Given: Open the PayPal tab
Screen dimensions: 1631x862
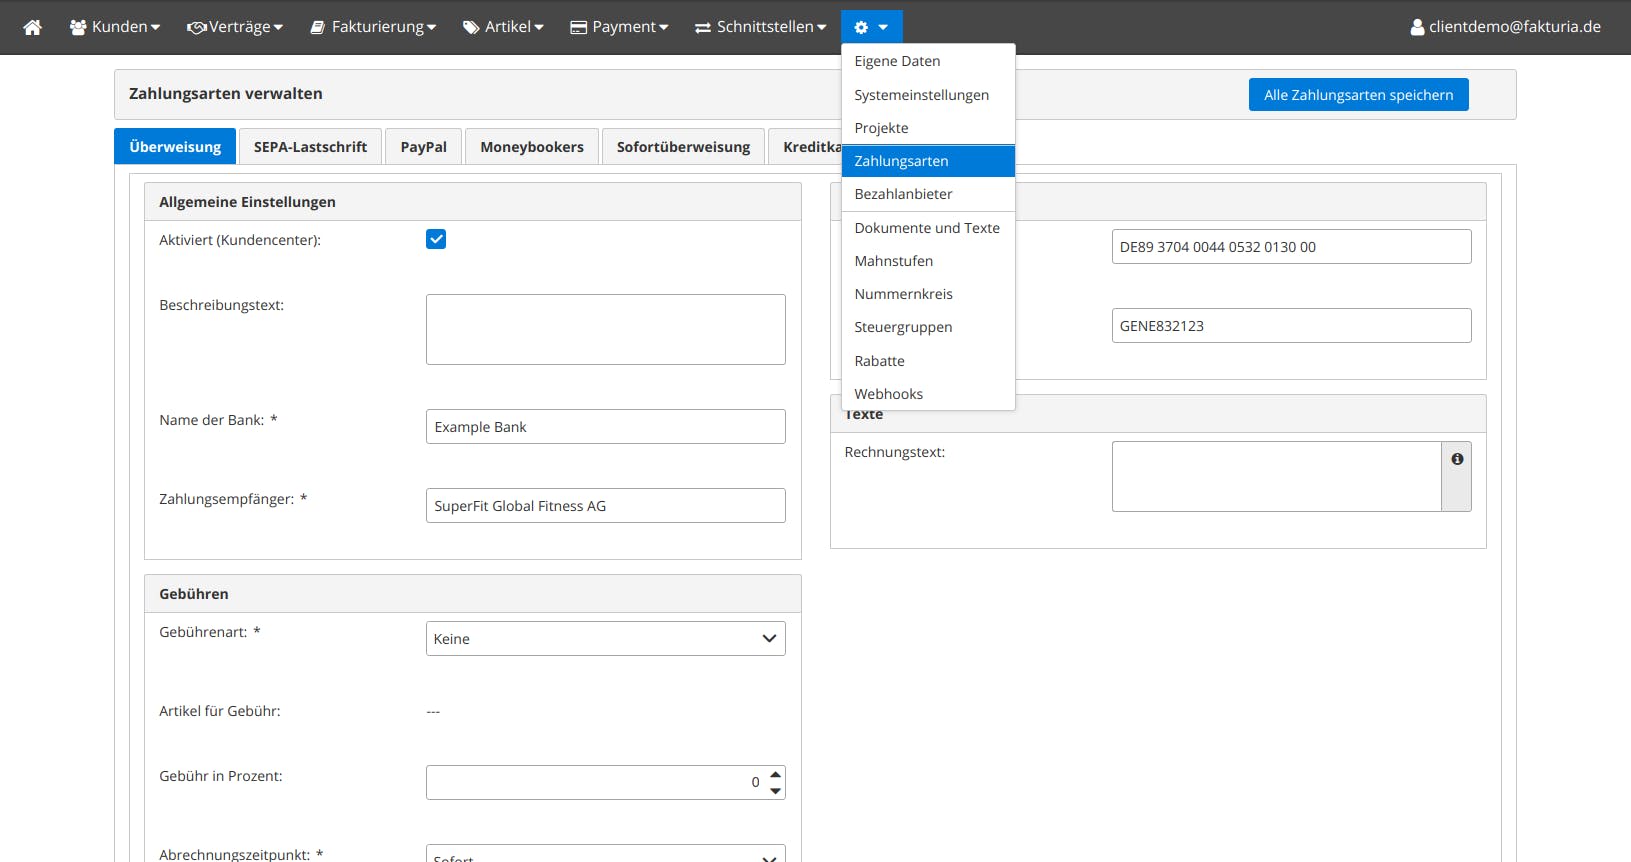Looking at the screenshot, I should coord(423,147).
